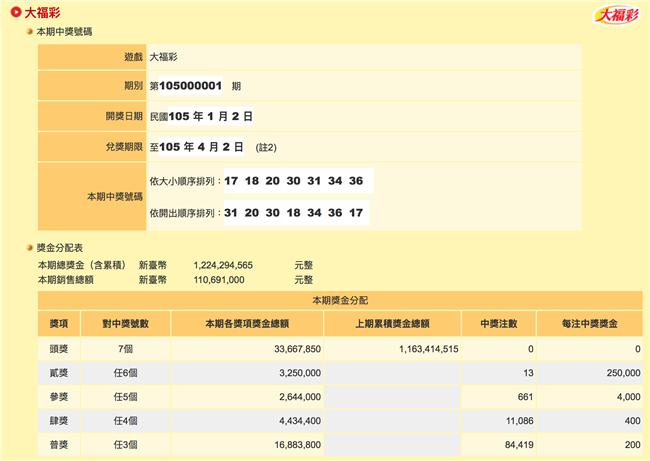Click sorted numbers 17 18 20 30 31 34 36
This screenshot has width=650, height=461.
tap(293, 181)
